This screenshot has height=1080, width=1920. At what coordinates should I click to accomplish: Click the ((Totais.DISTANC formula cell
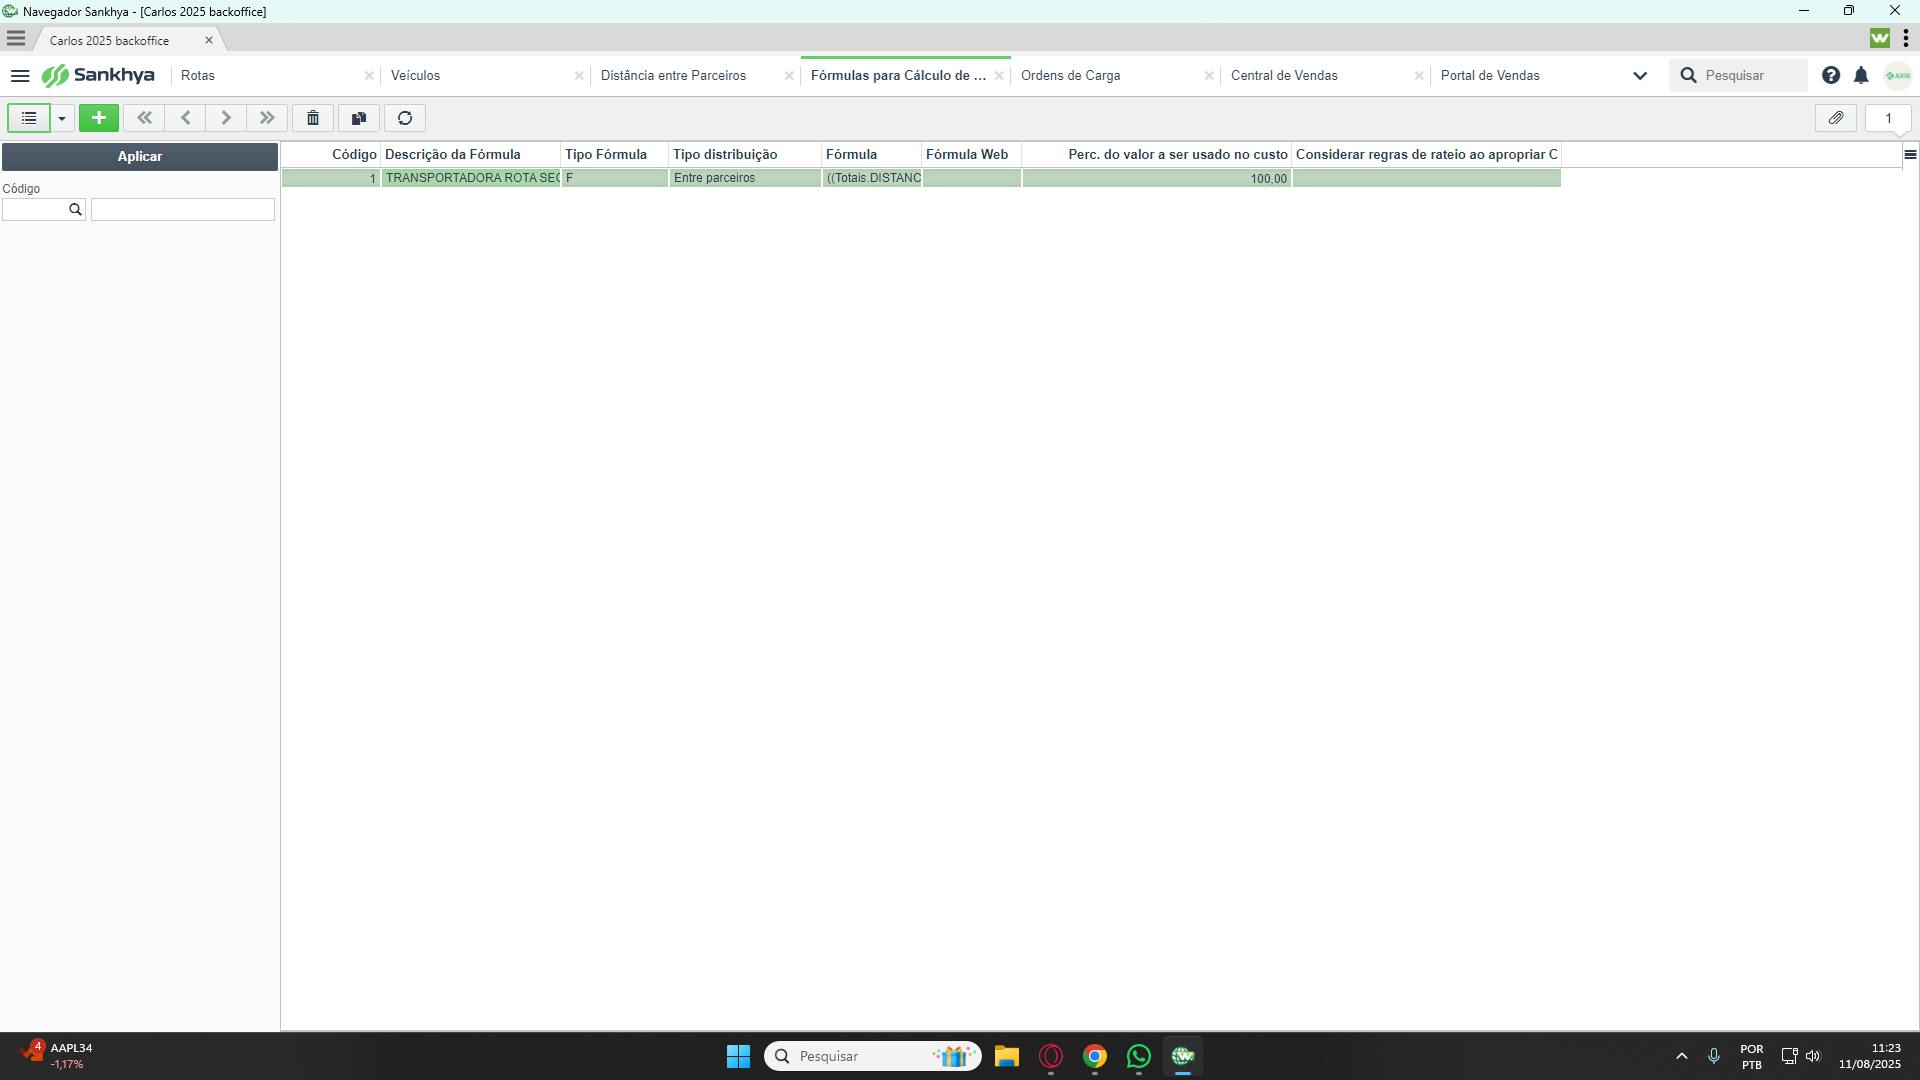[871, 178]
